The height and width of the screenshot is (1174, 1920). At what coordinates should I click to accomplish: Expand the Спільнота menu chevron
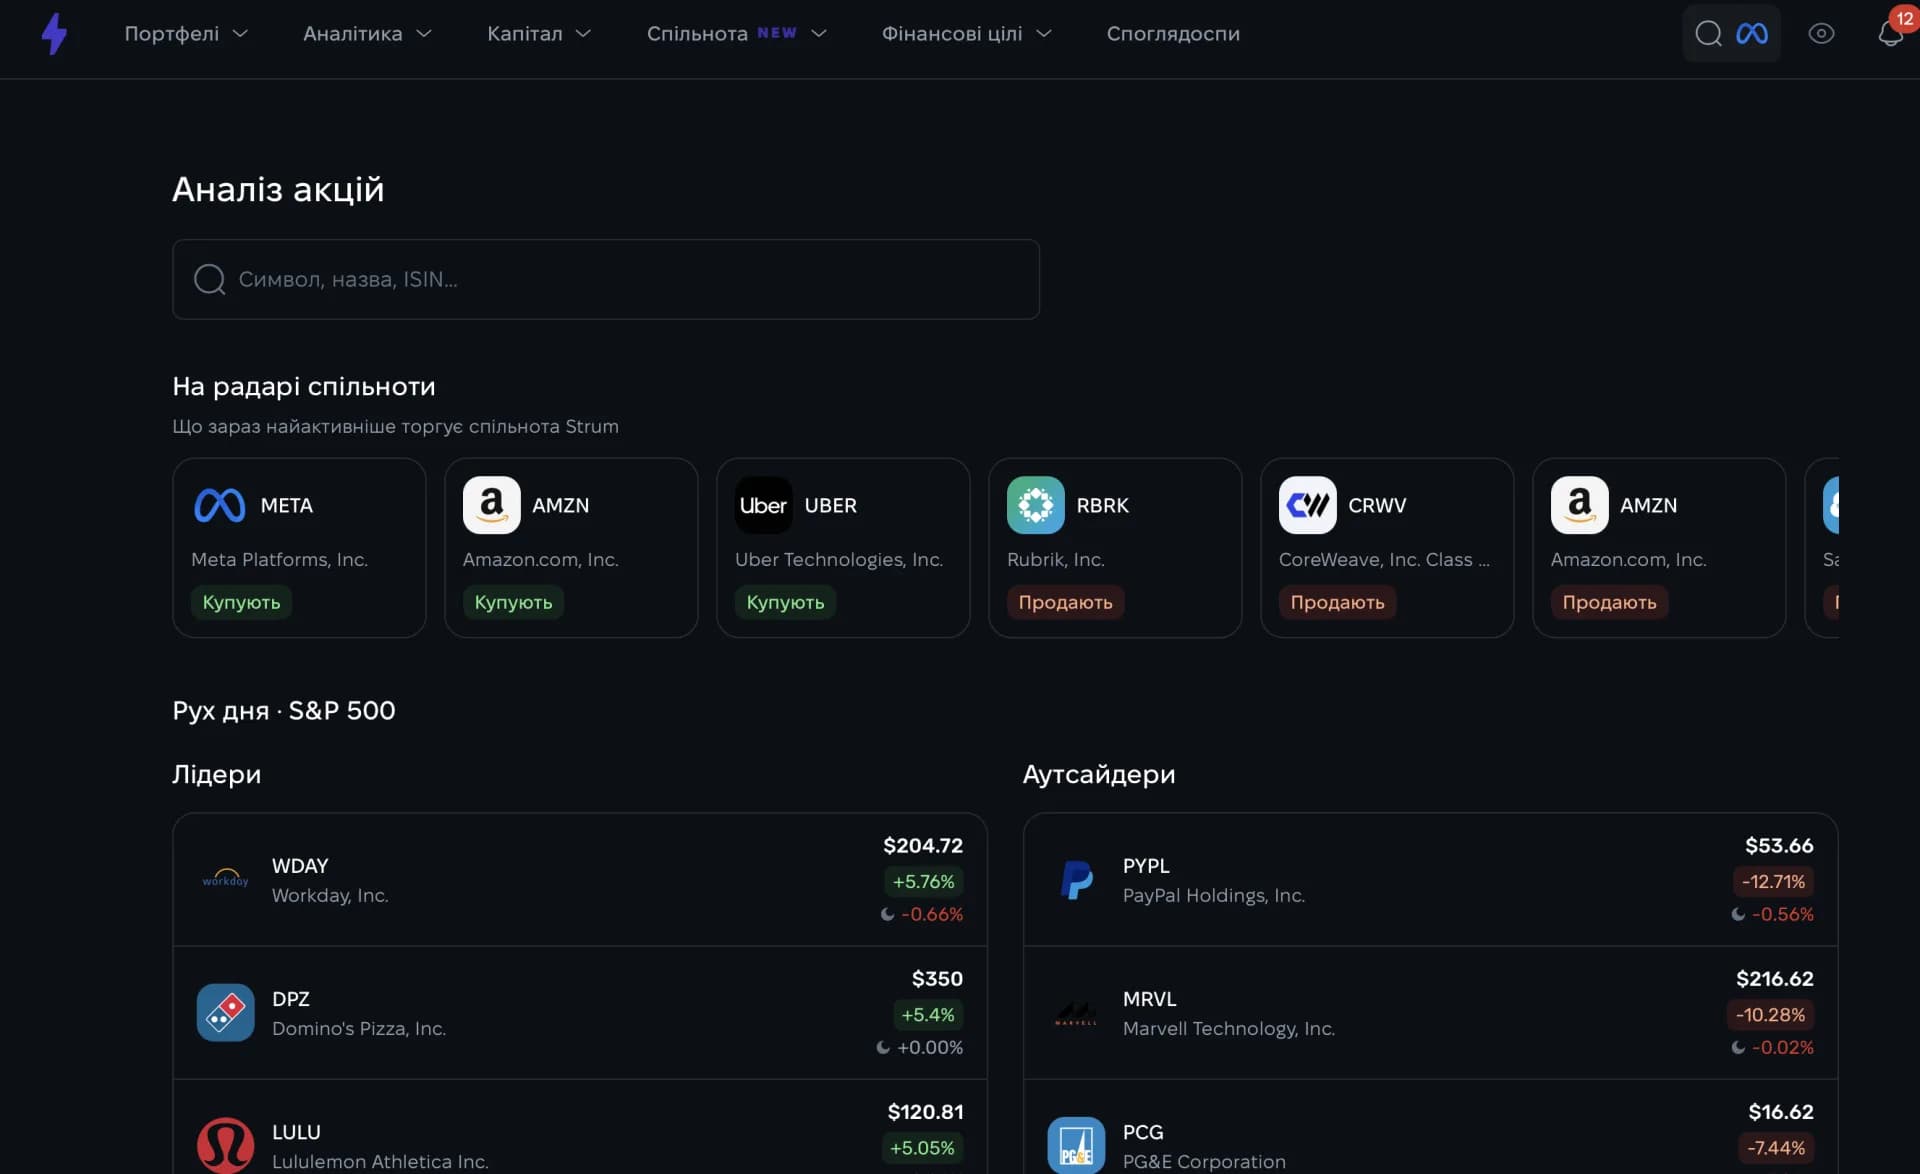tap(819, 33)
